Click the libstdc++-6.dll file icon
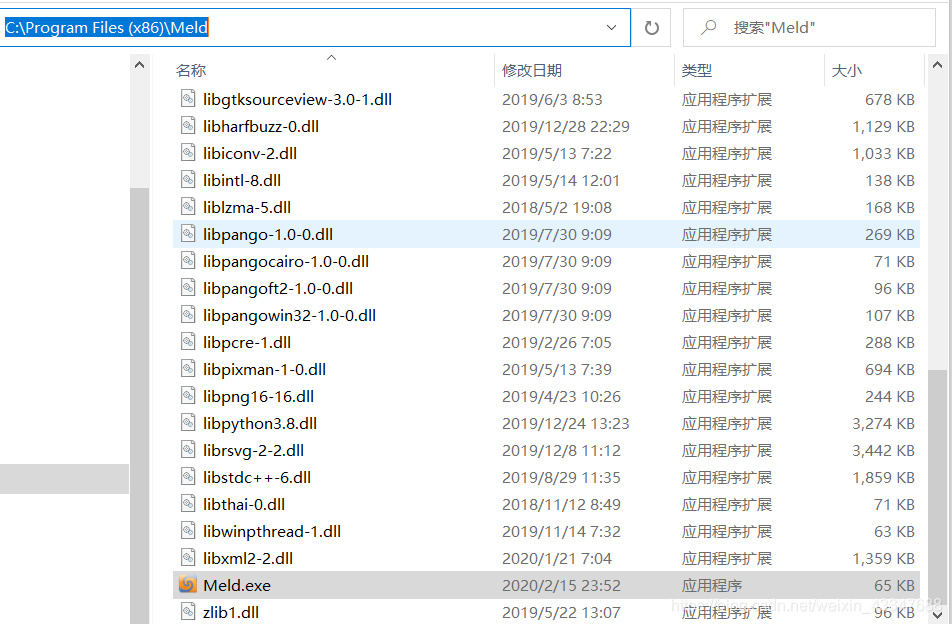Screen dimensions: 952x624 pos(188,477)
